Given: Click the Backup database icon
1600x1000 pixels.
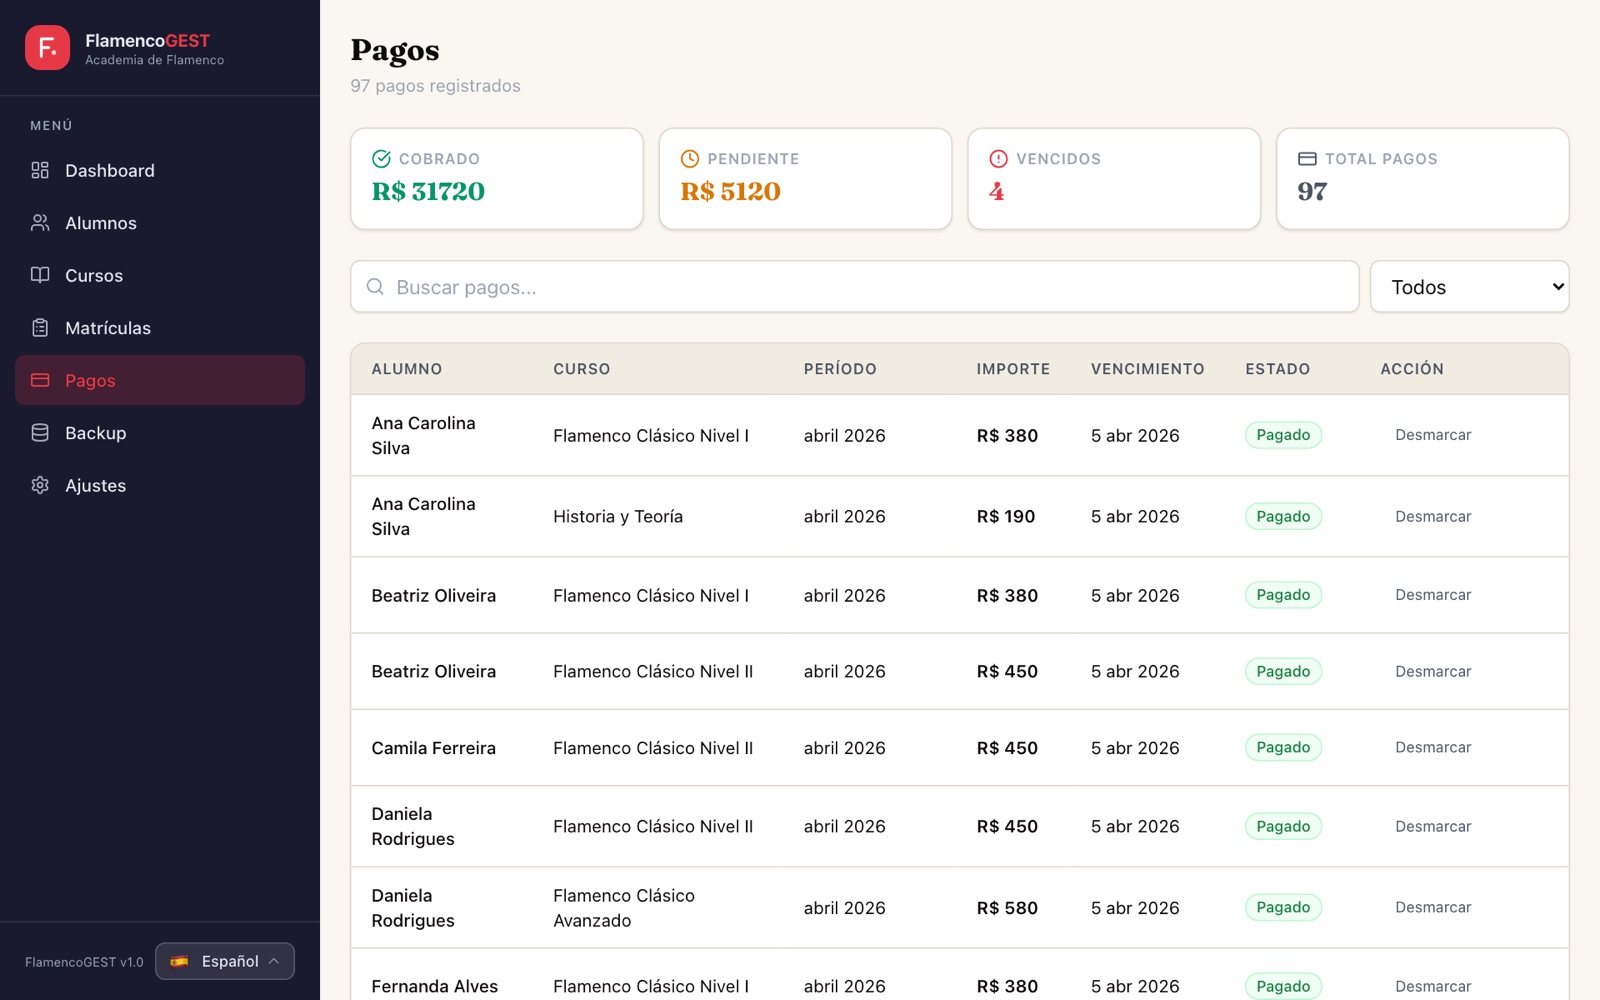Looking at the screenshot, I should tap(40, 433).
